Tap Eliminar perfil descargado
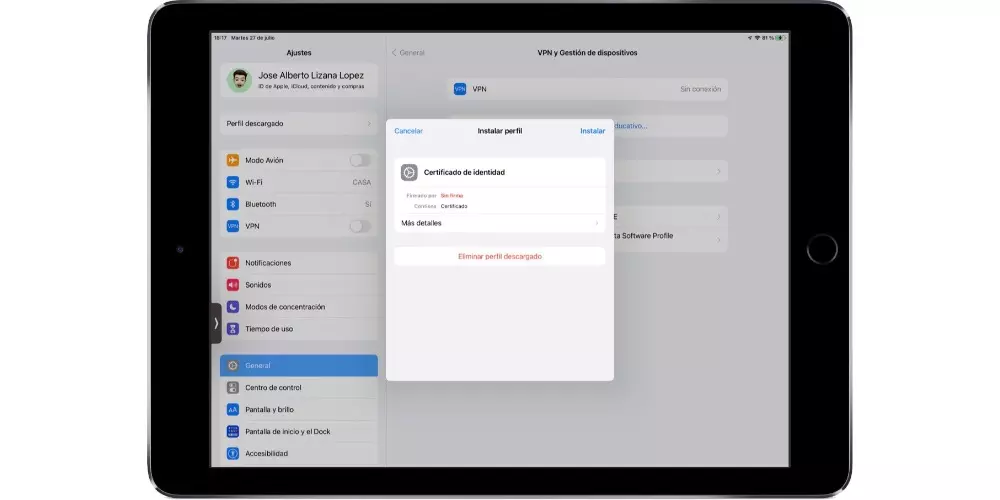Viewport: 1000px width, 500px height. 499,256
